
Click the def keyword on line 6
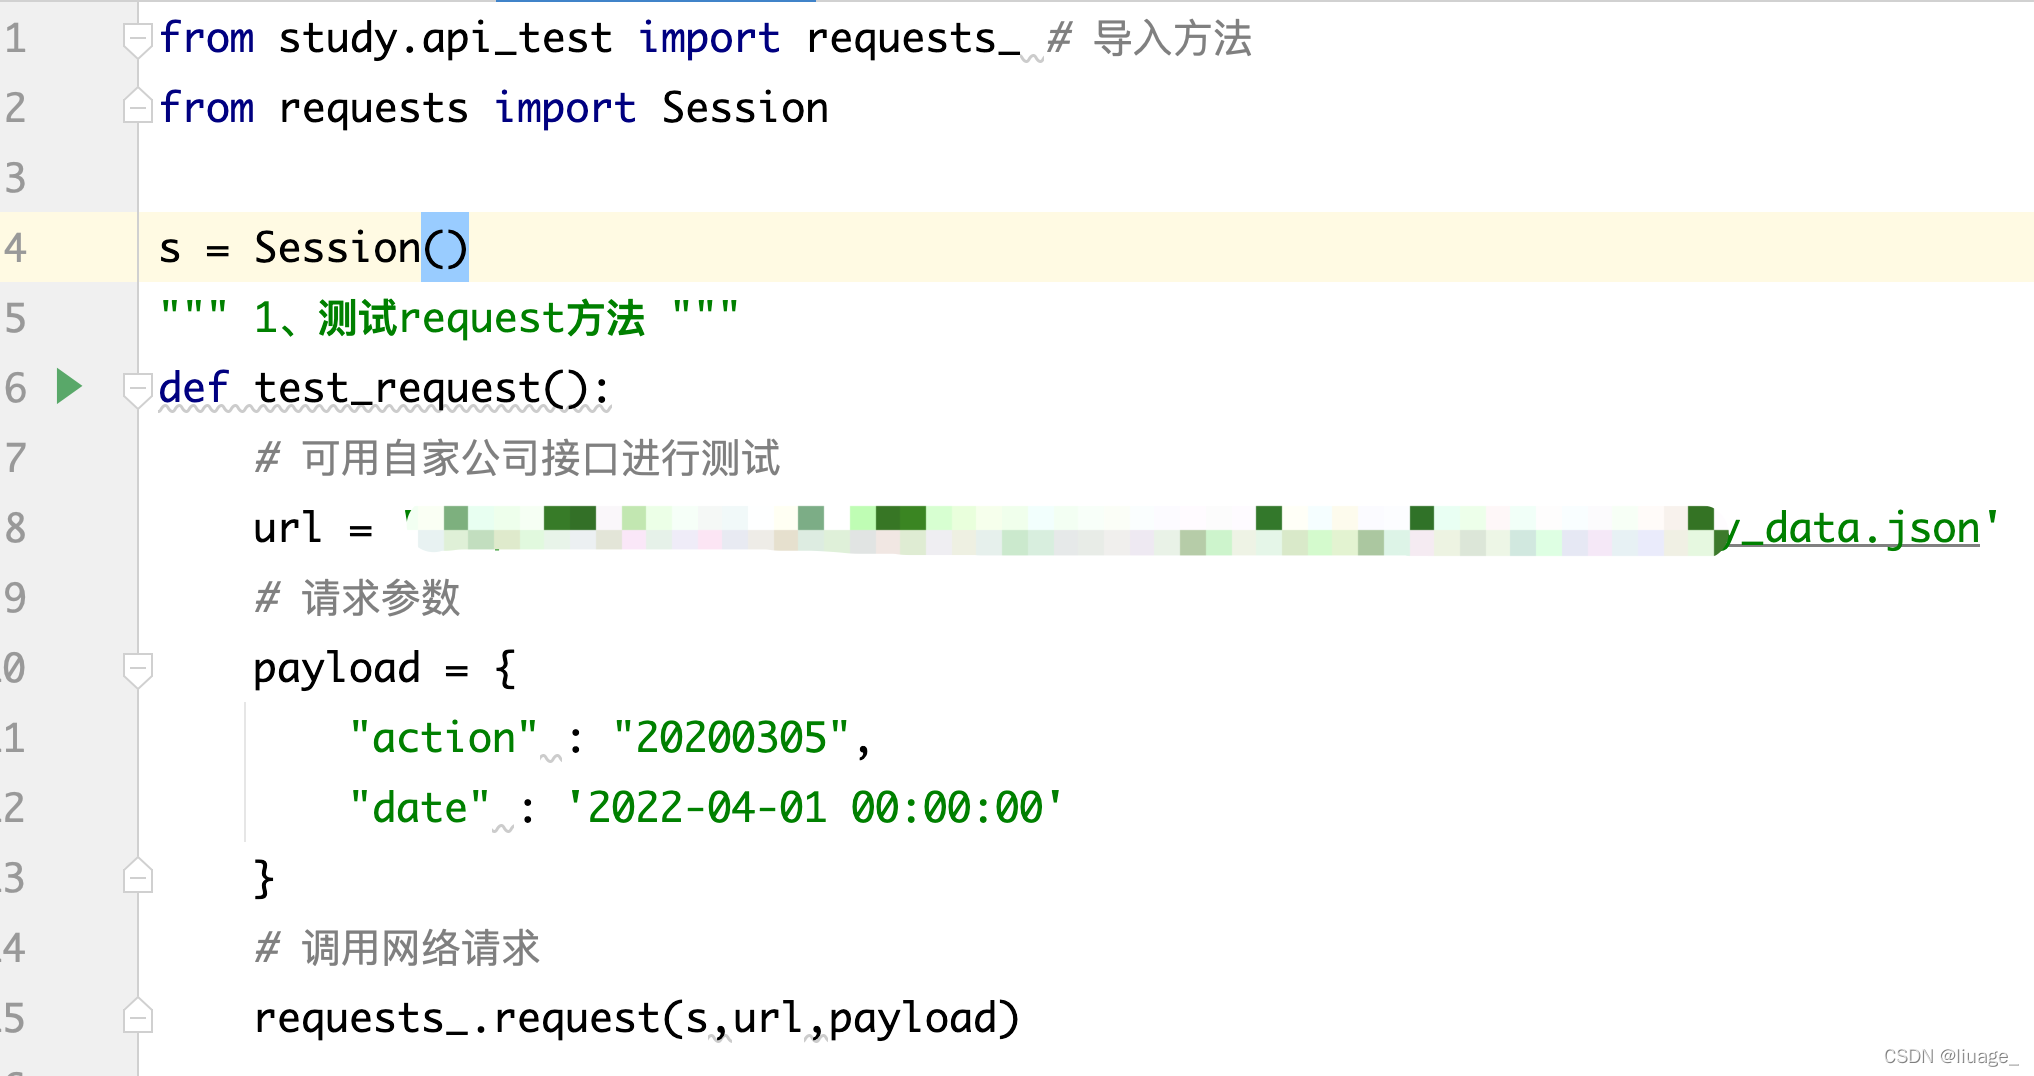pos(193,388)
